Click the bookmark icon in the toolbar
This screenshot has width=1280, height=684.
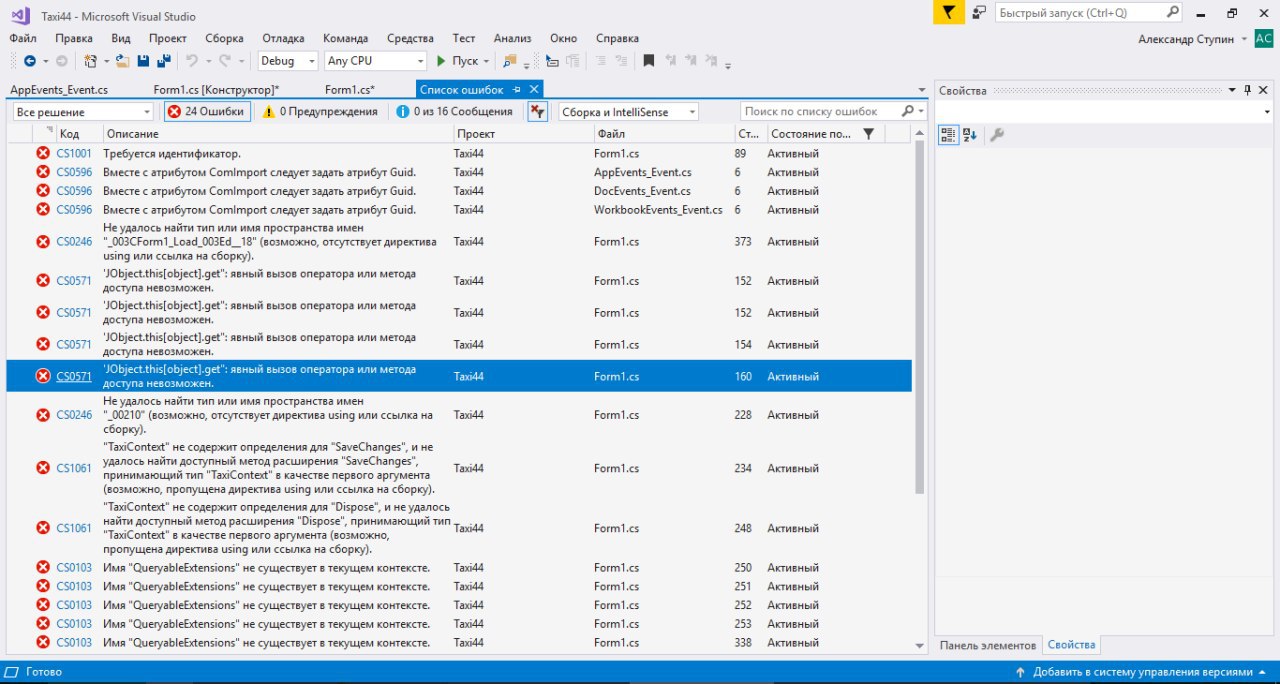point(648,61)
